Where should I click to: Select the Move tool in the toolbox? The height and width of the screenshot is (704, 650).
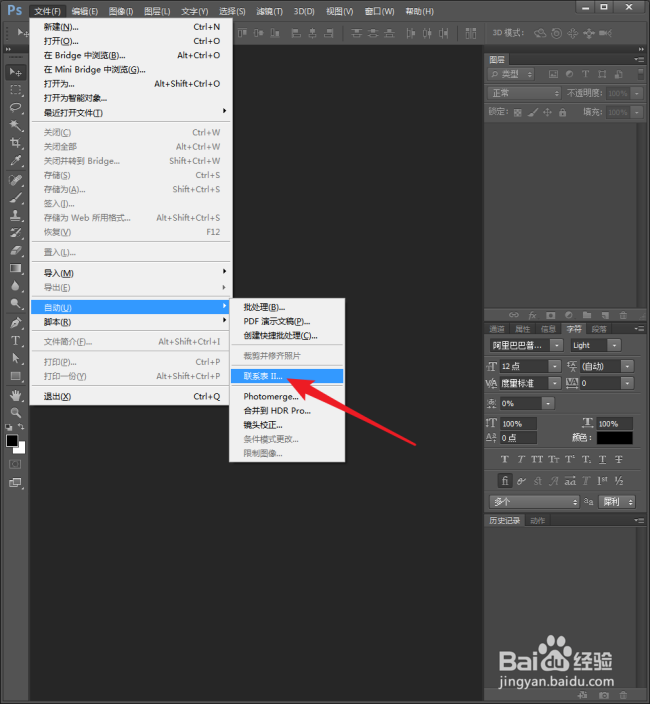(x=16, y=72)
